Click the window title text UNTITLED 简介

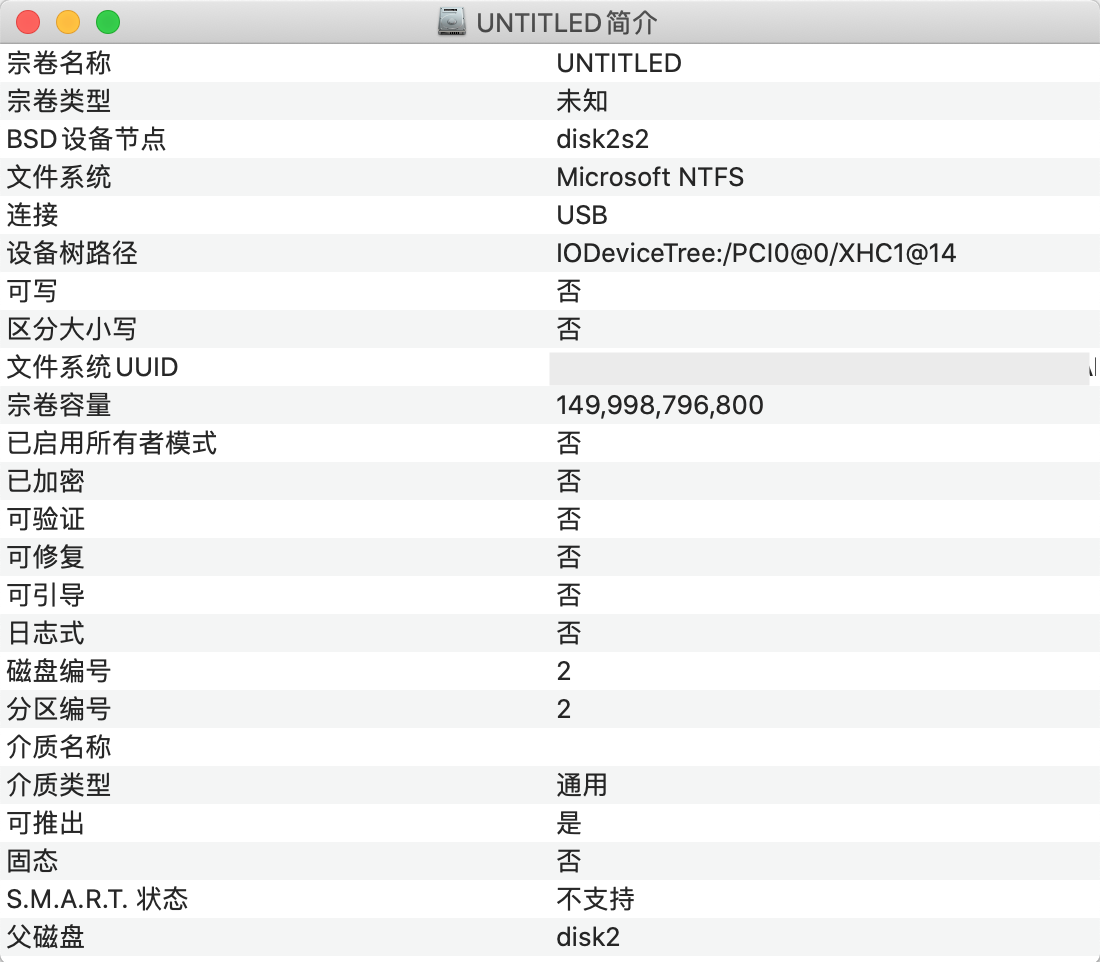pyautogui.click(x=567, y=22)
